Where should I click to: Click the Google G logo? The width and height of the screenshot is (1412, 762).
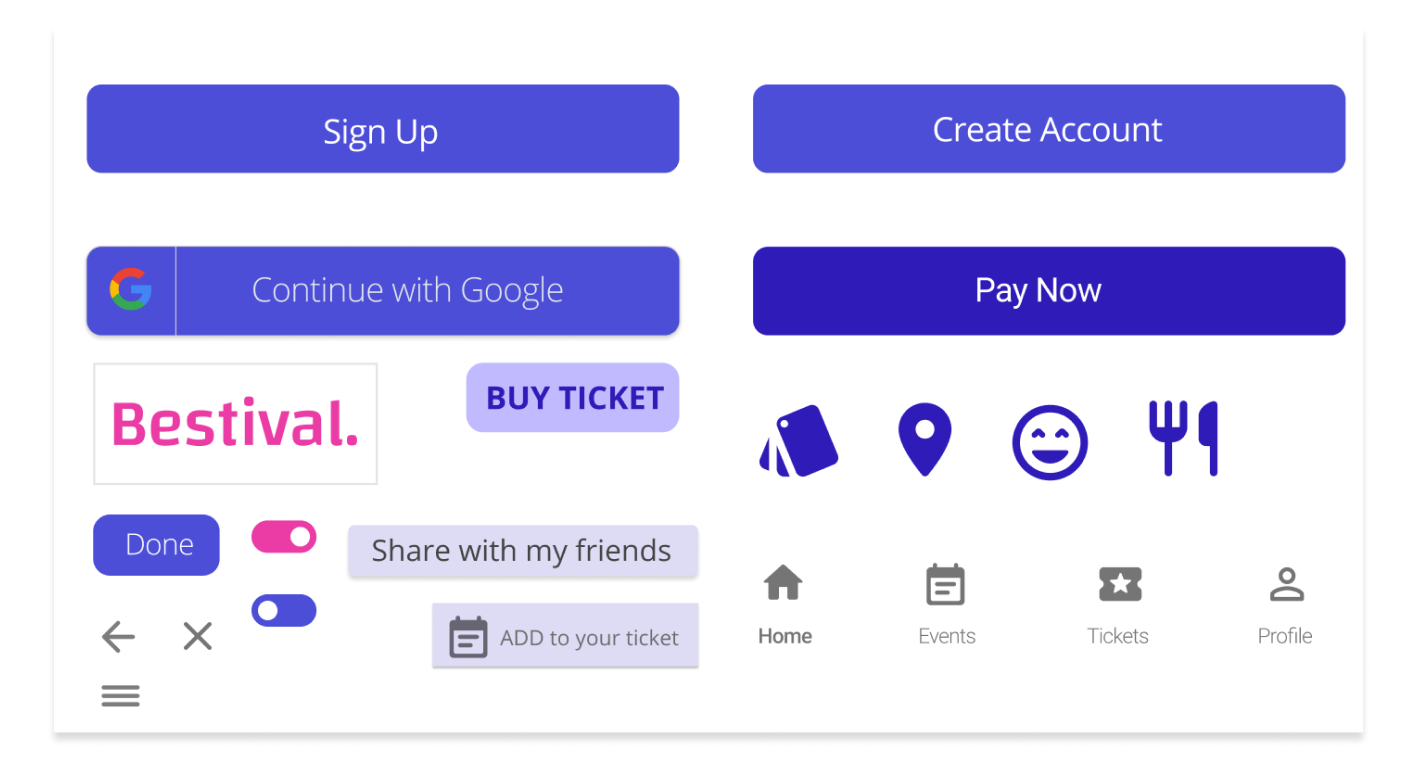pos(131,289)
